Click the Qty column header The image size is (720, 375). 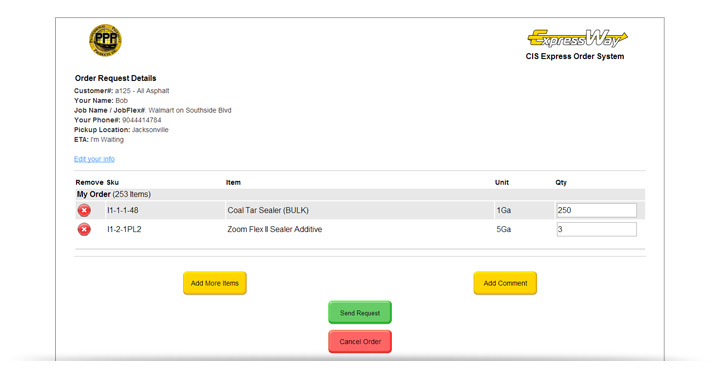(561, 182)
